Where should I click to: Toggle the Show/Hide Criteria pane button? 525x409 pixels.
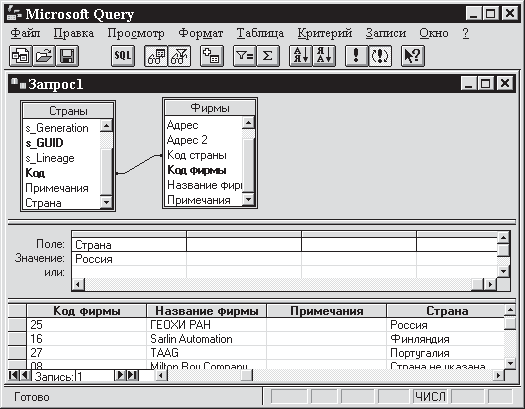pyautogui.click(x=179, y=56)
